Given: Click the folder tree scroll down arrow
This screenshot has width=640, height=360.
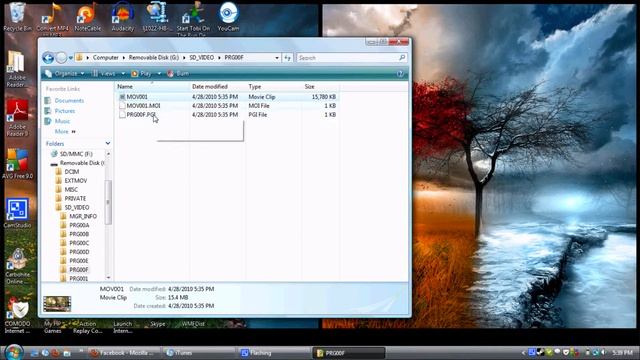Looking at the screenshot, I should point(108,278).
